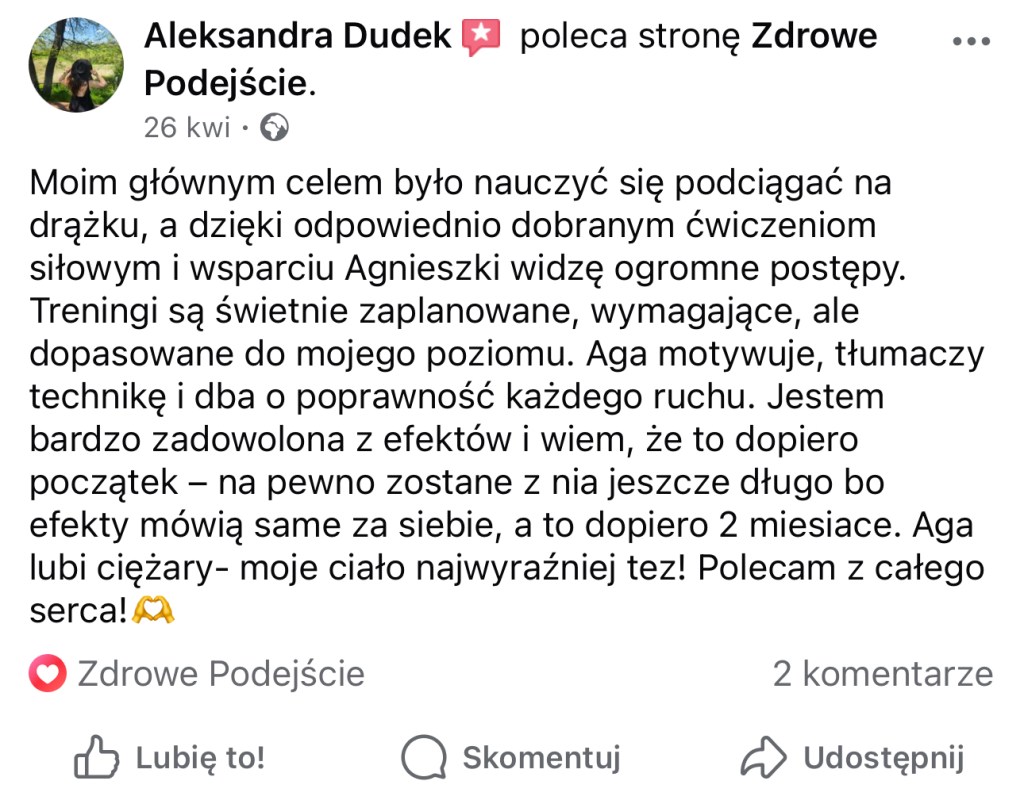Screen dimensions: 1024x796
Task: Click the speech bubble comment icon
Action: click(x=424, y=757)
